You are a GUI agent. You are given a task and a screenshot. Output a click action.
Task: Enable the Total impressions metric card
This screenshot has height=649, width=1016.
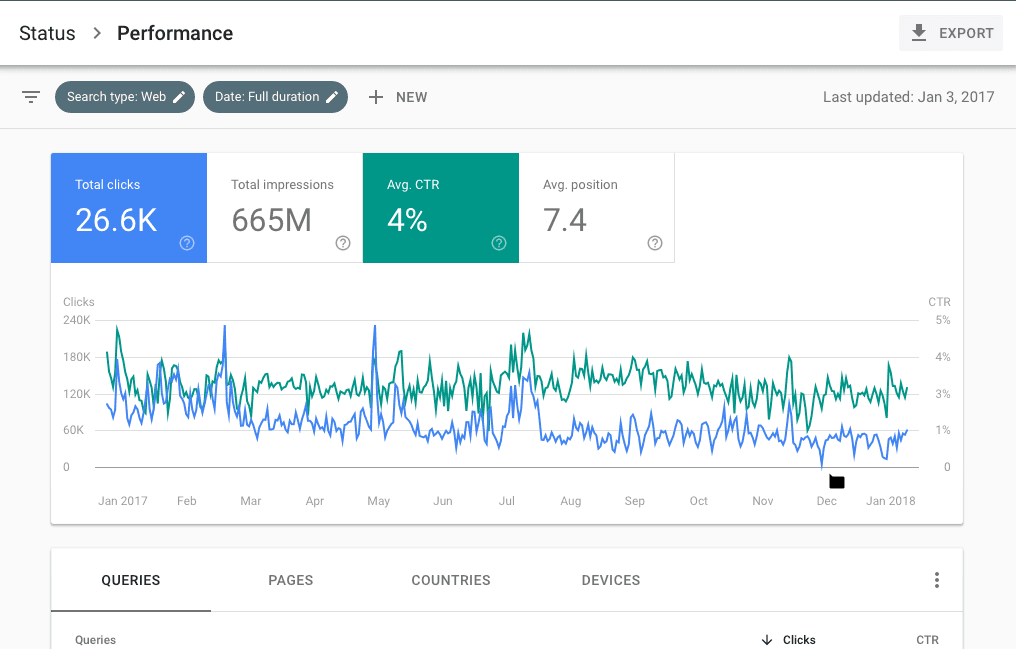point(285,208)
